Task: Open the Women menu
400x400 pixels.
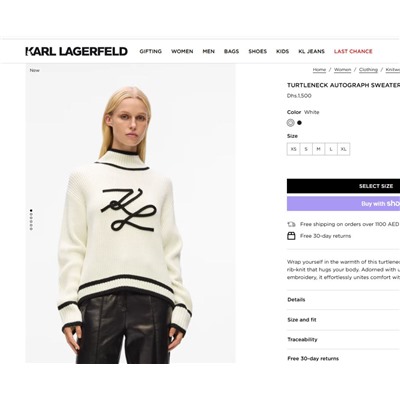Action: point(182,51)
